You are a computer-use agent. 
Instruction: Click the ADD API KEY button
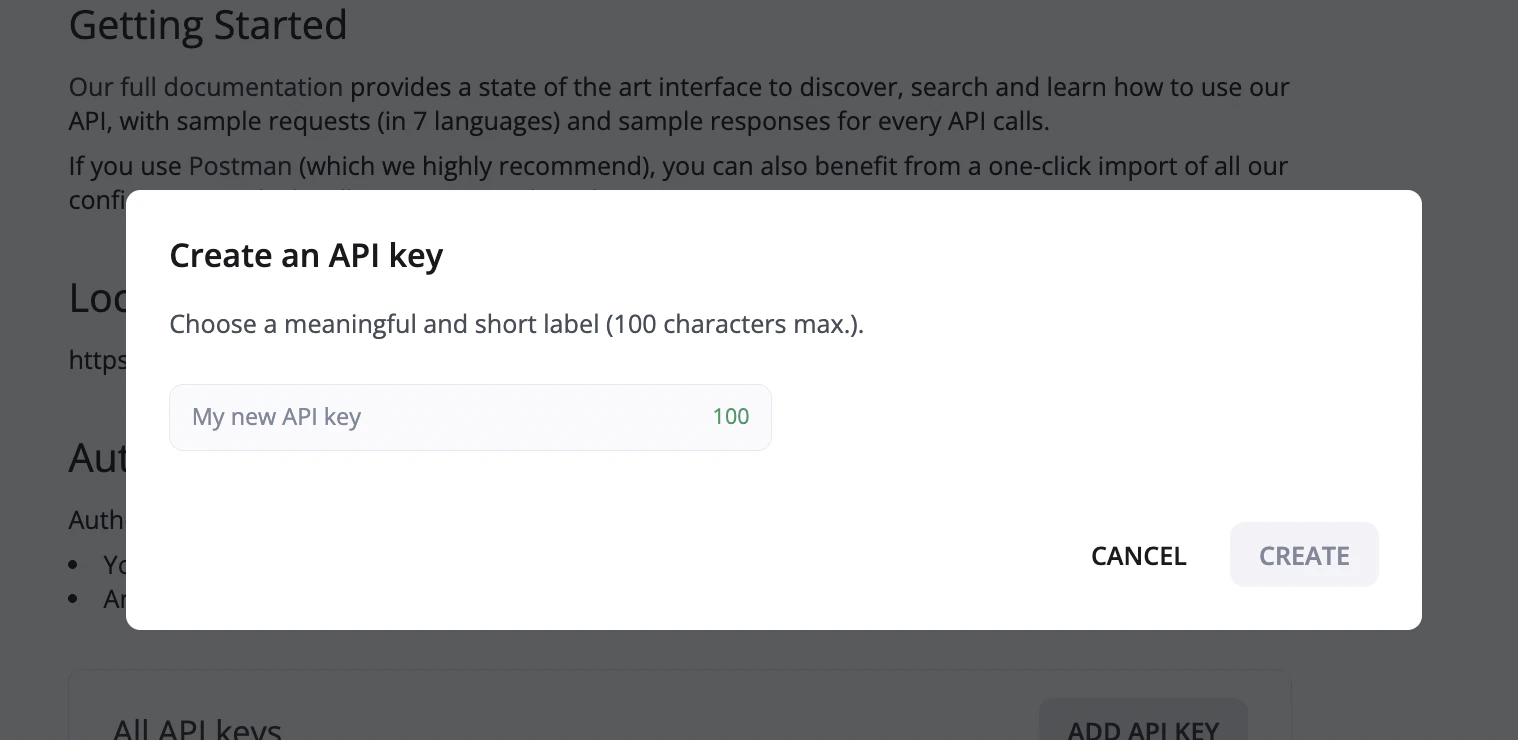(x=1143, y=727)
